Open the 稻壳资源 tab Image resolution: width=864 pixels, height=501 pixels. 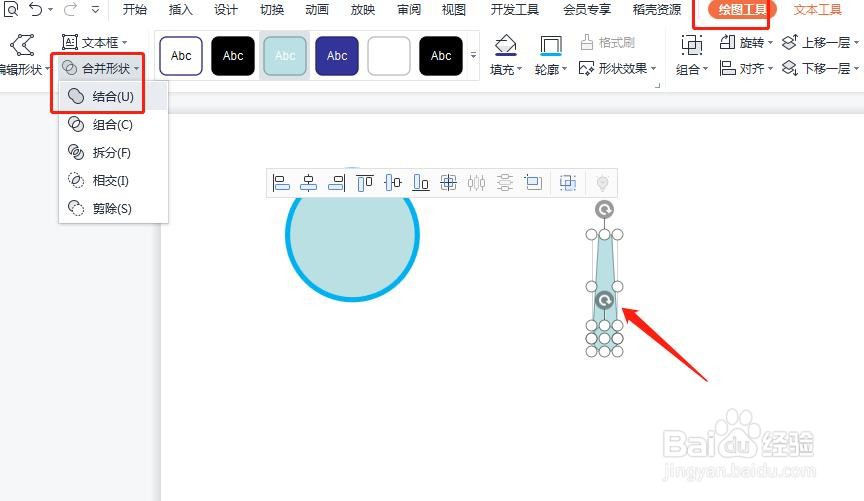click(x=657, y=9)
